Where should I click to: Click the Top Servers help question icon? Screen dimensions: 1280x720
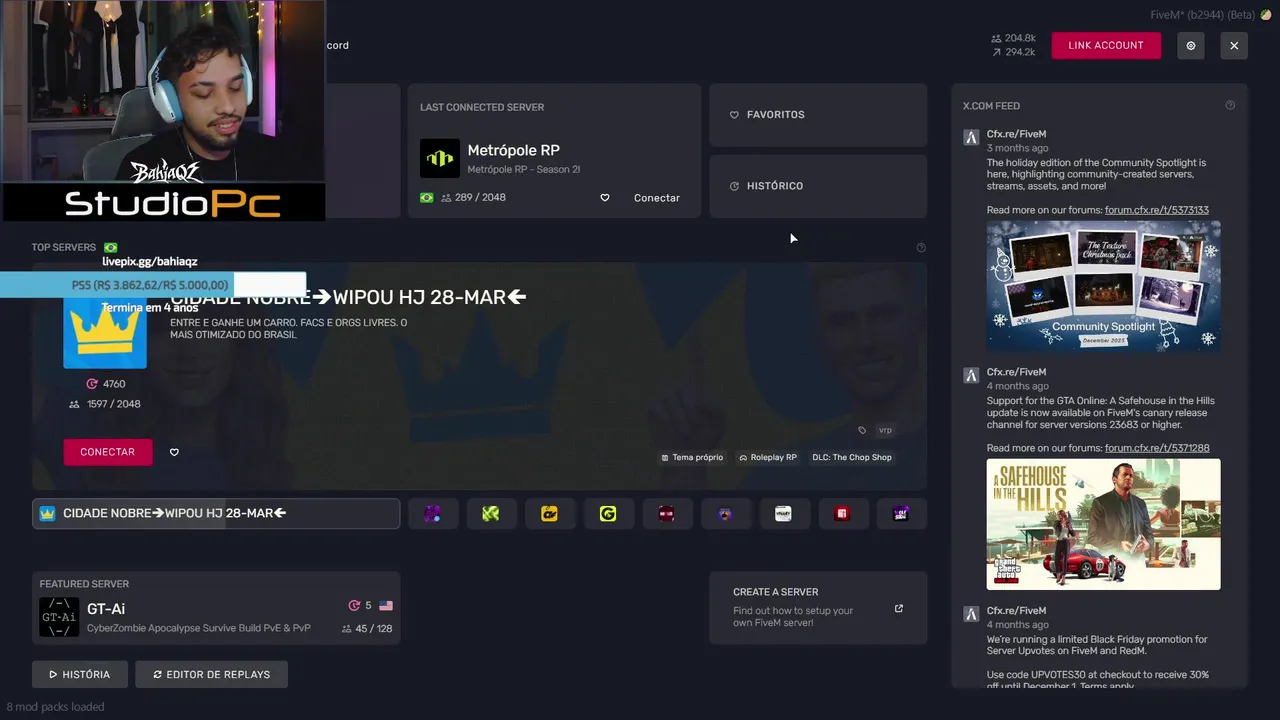[x=921, y=248]
